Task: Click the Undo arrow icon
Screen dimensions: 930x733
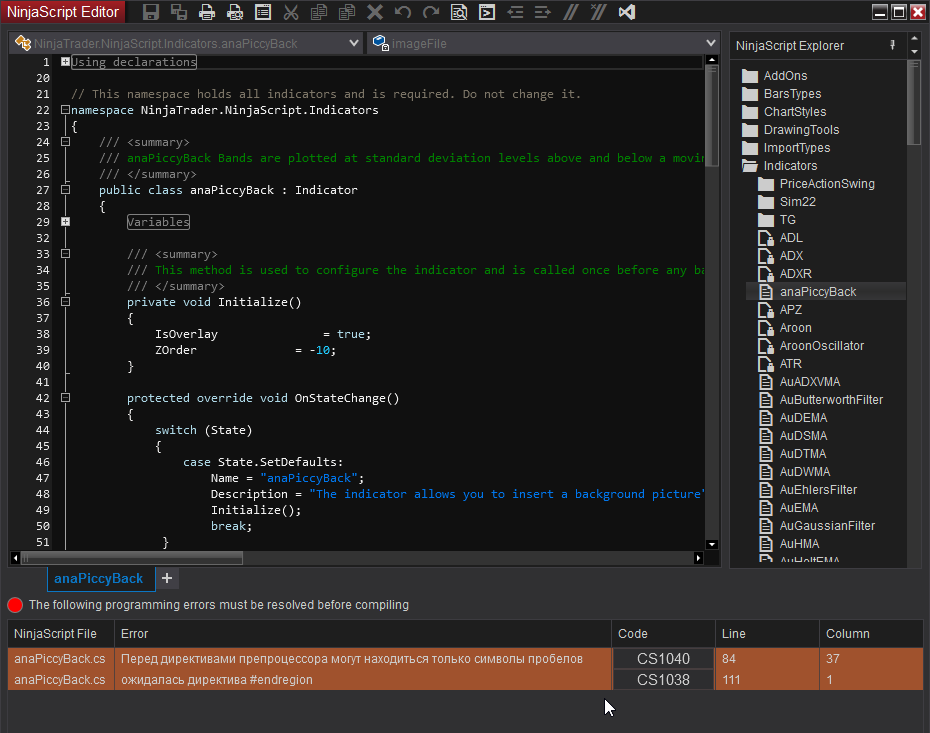Action: click(403, 13)
